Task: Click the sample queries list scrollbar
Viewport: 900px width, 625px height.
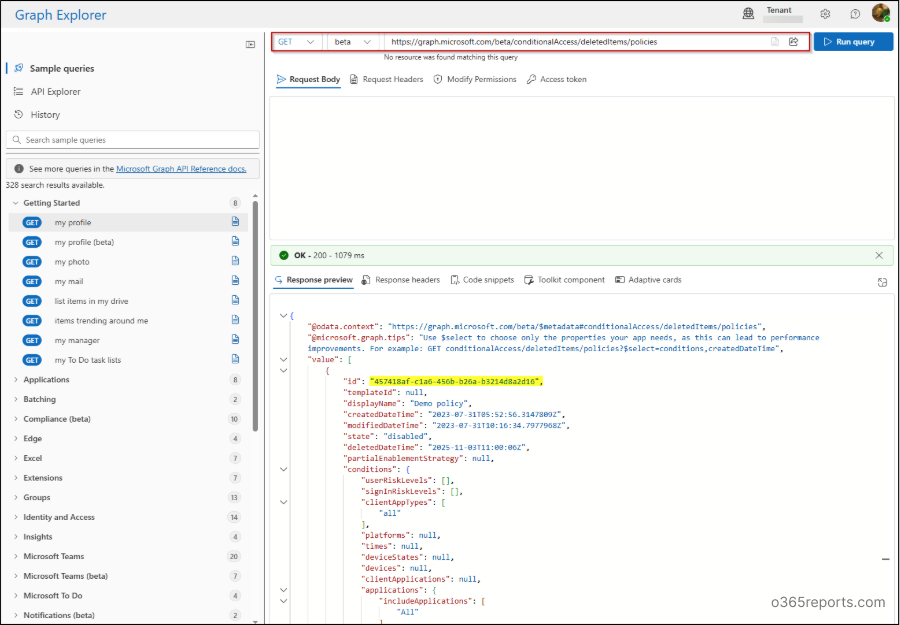Action: (x=255, y=316)
